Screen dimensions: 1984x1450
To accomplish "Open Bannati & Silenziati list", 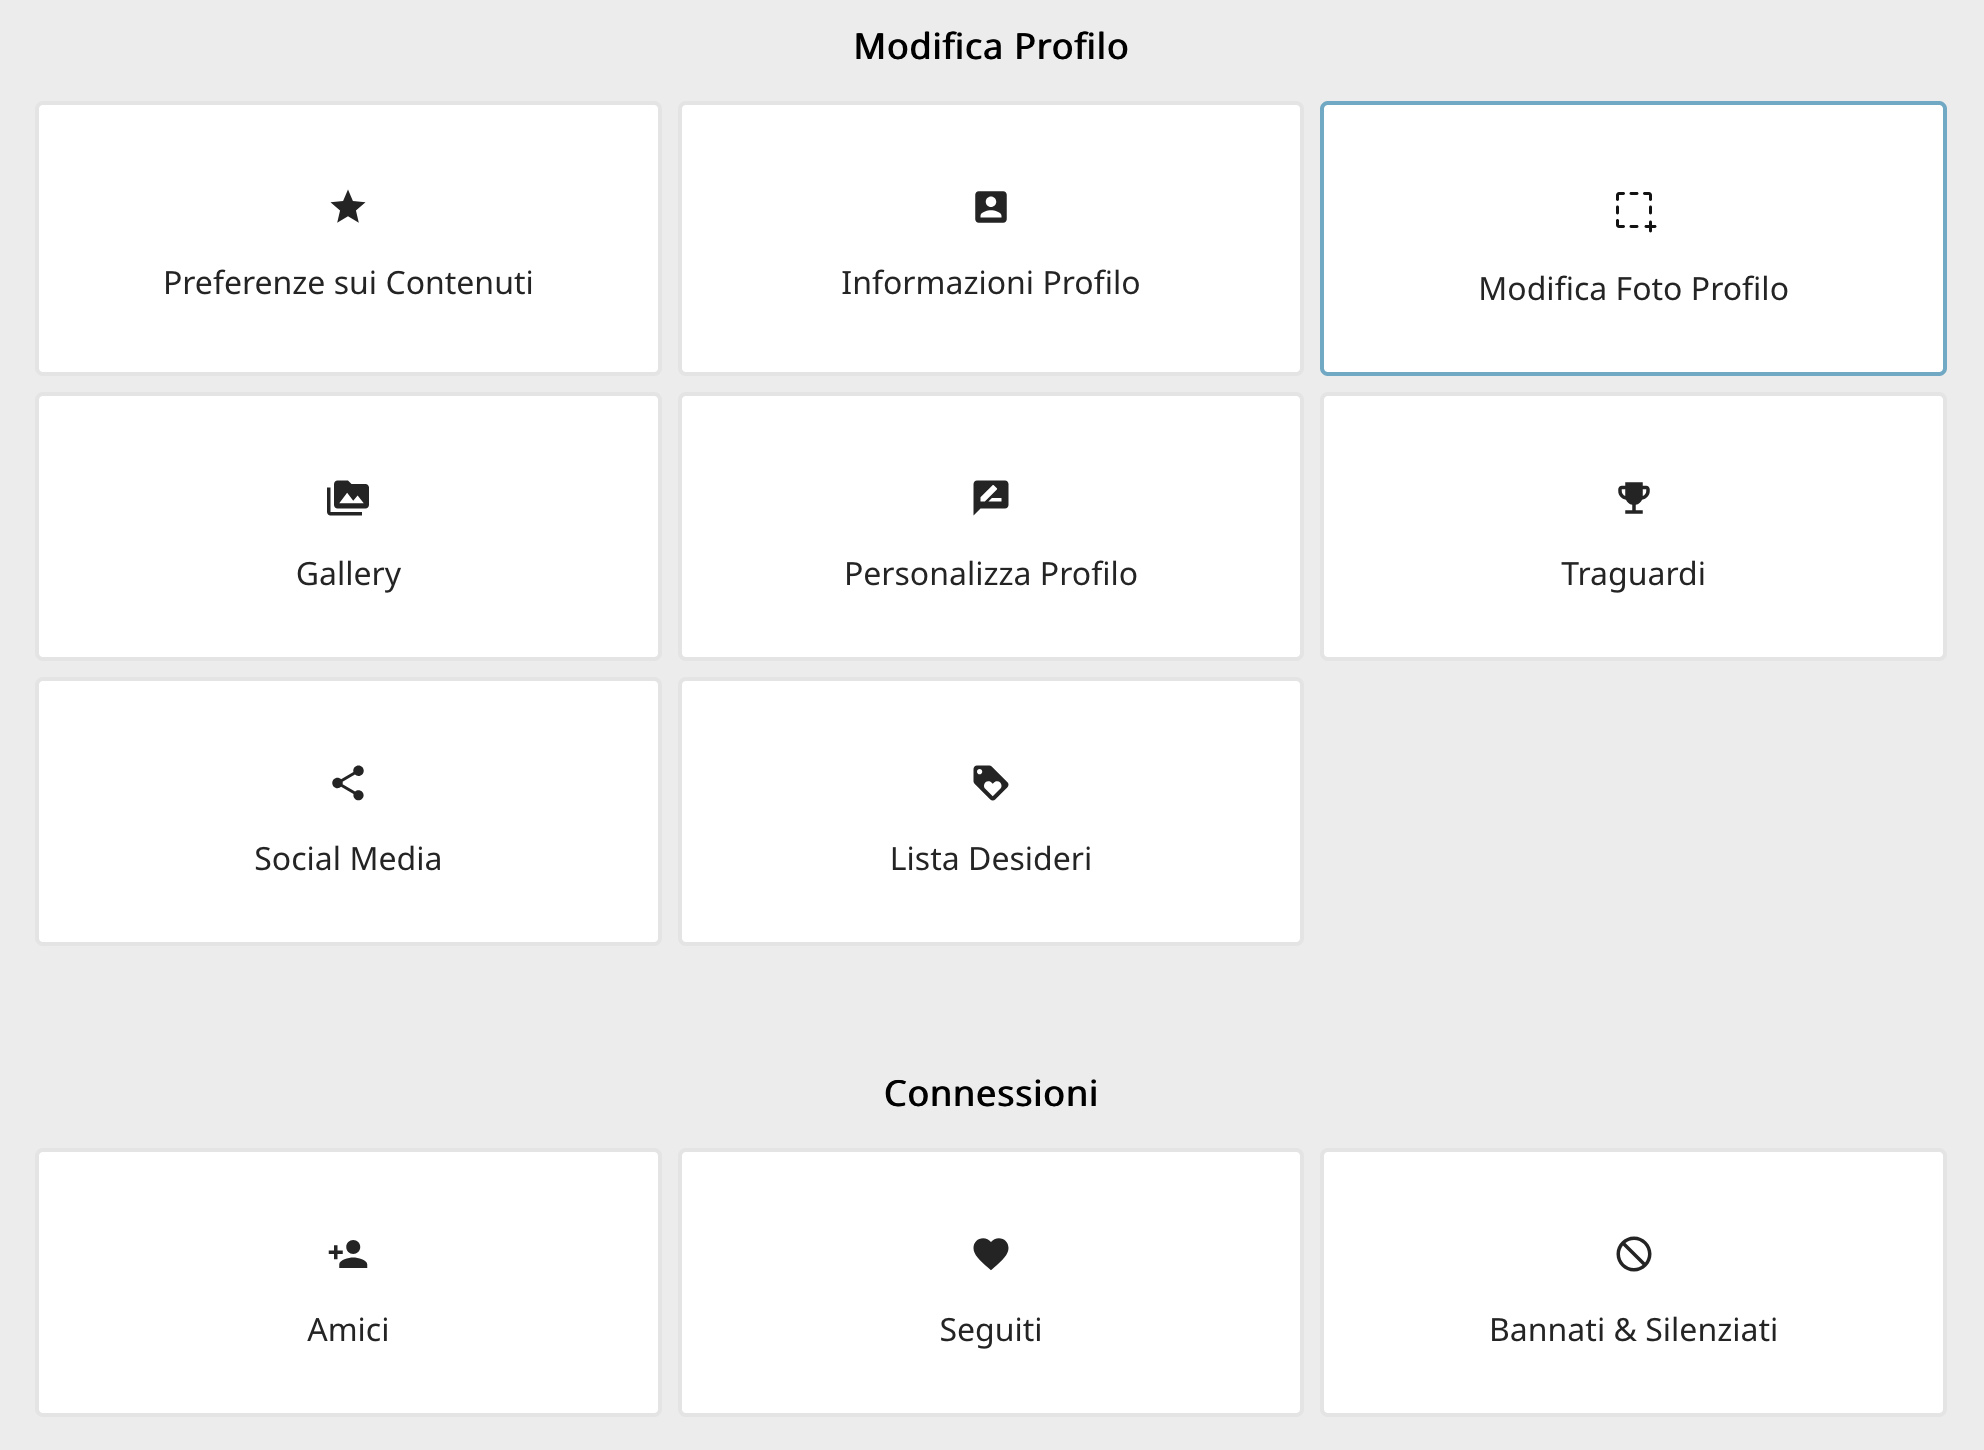I will pyautogui.click(x=1634, y=1330).
